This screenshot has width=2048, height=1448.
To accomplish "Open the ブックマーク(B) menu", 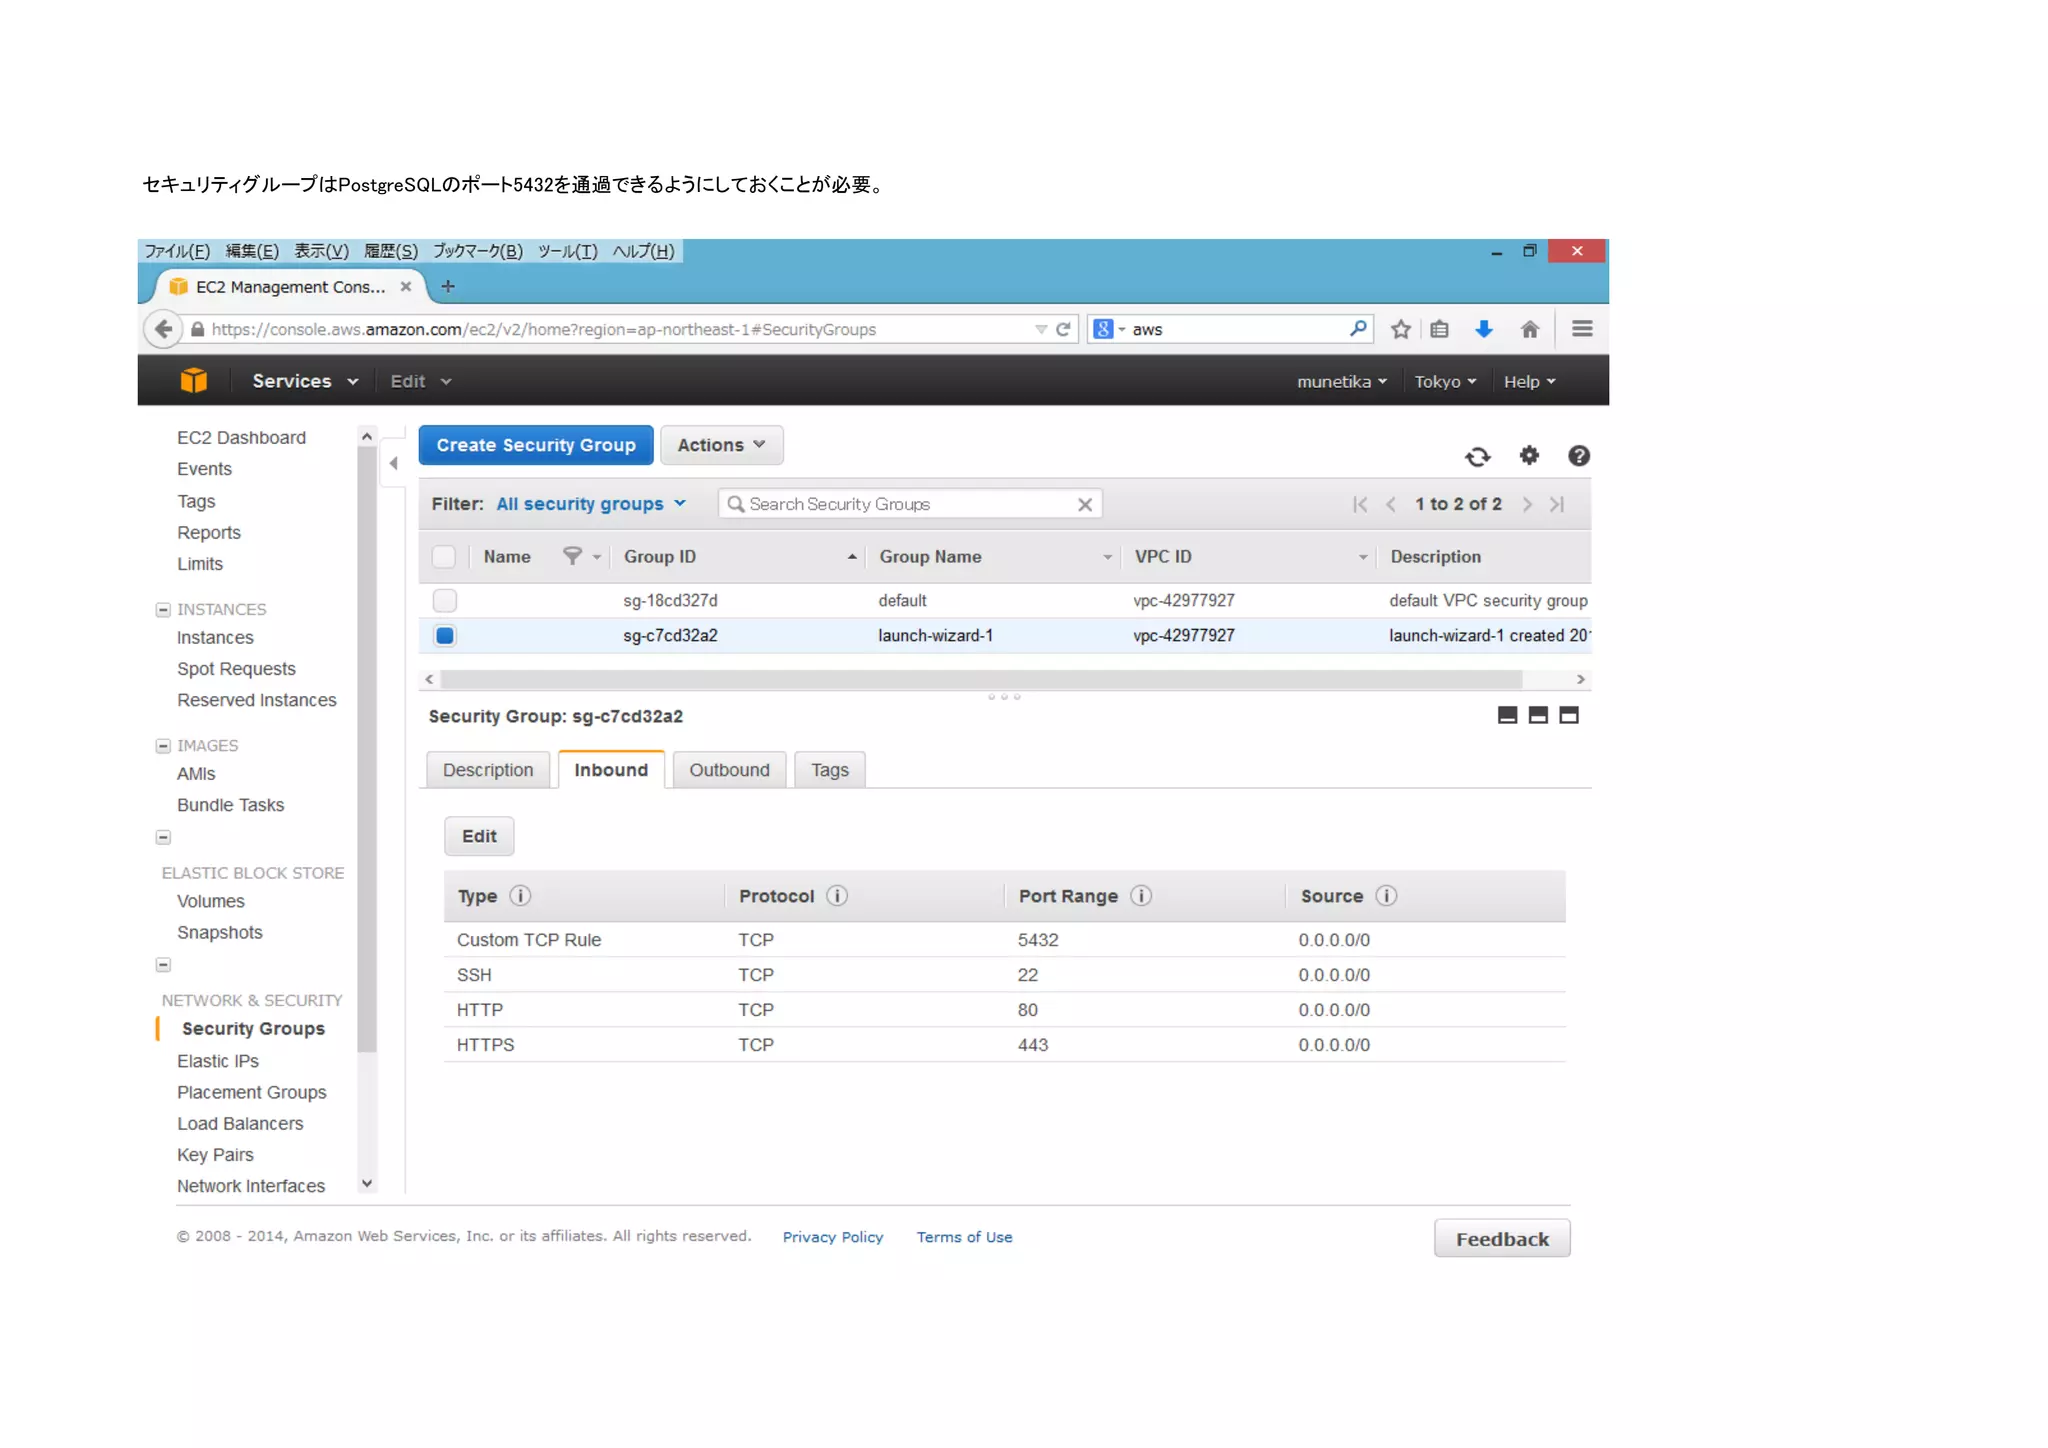I will point(478,251).
